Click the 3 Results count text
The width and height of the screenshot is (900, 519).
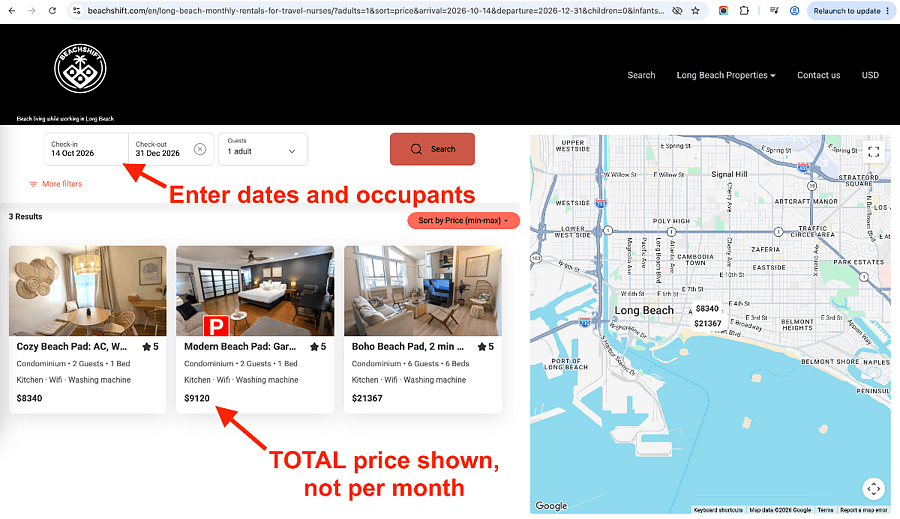[x=25, y=217]
